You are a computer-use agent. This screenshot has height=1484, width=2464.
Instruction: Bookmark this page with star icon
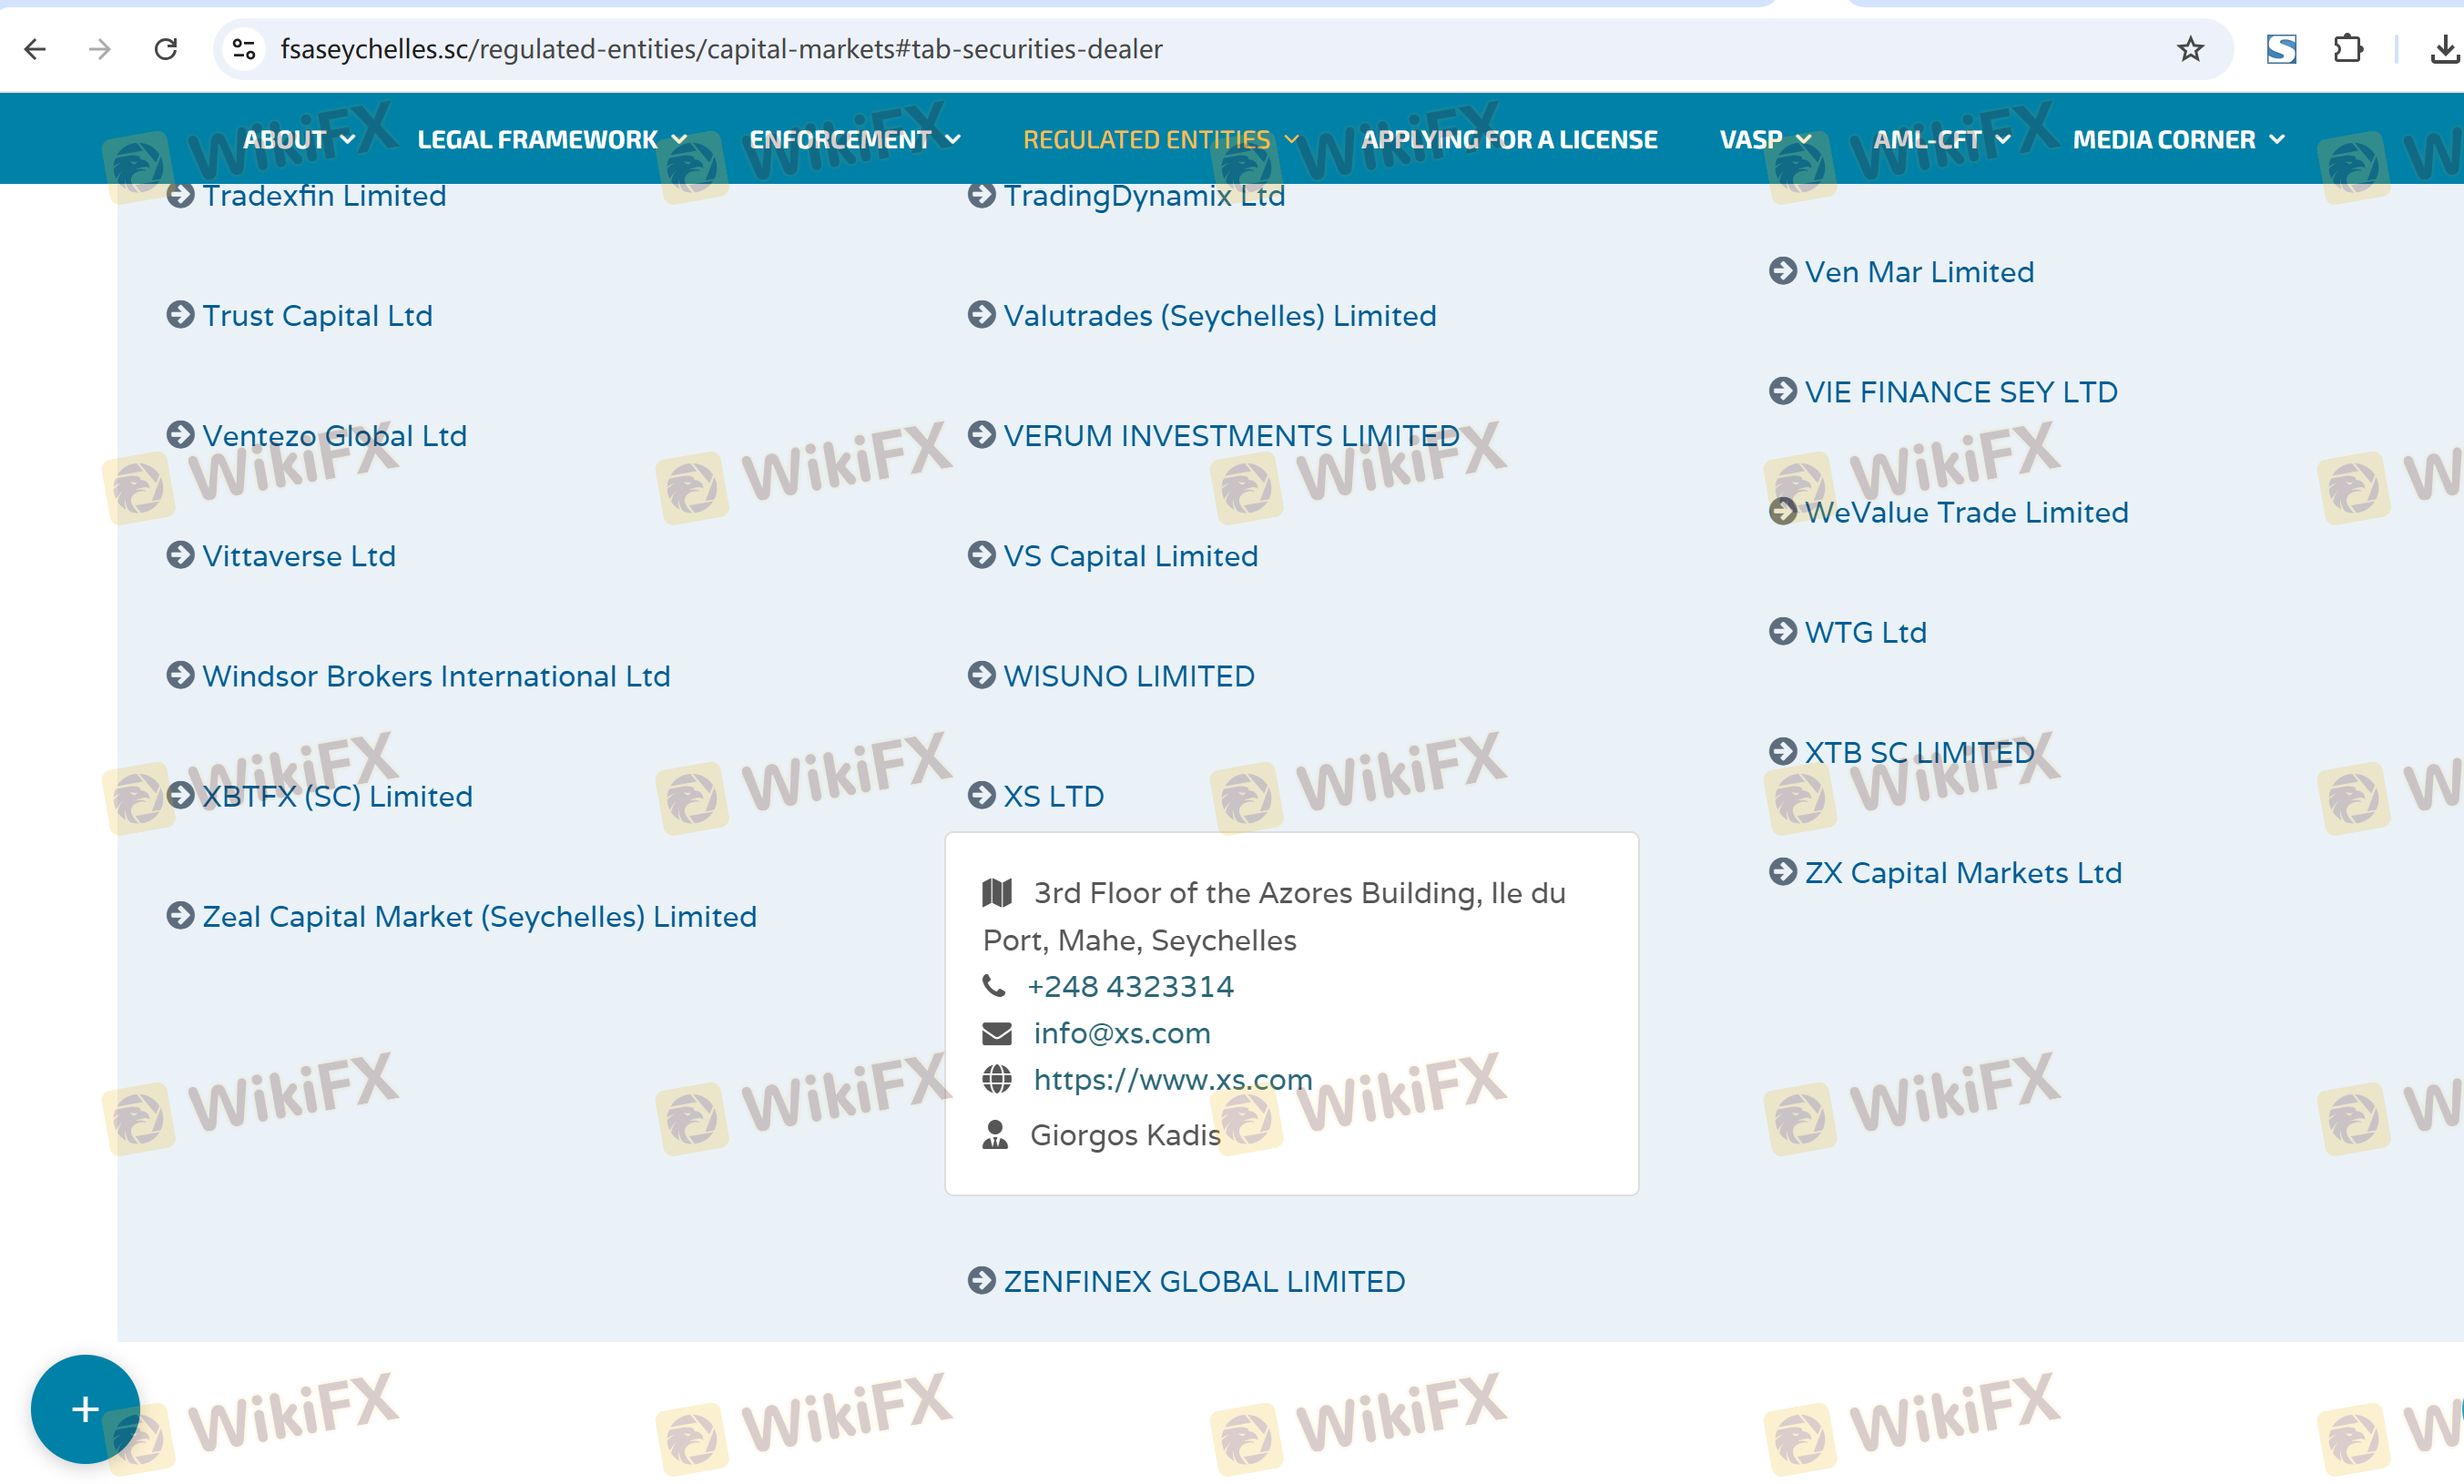(2190, 49)
